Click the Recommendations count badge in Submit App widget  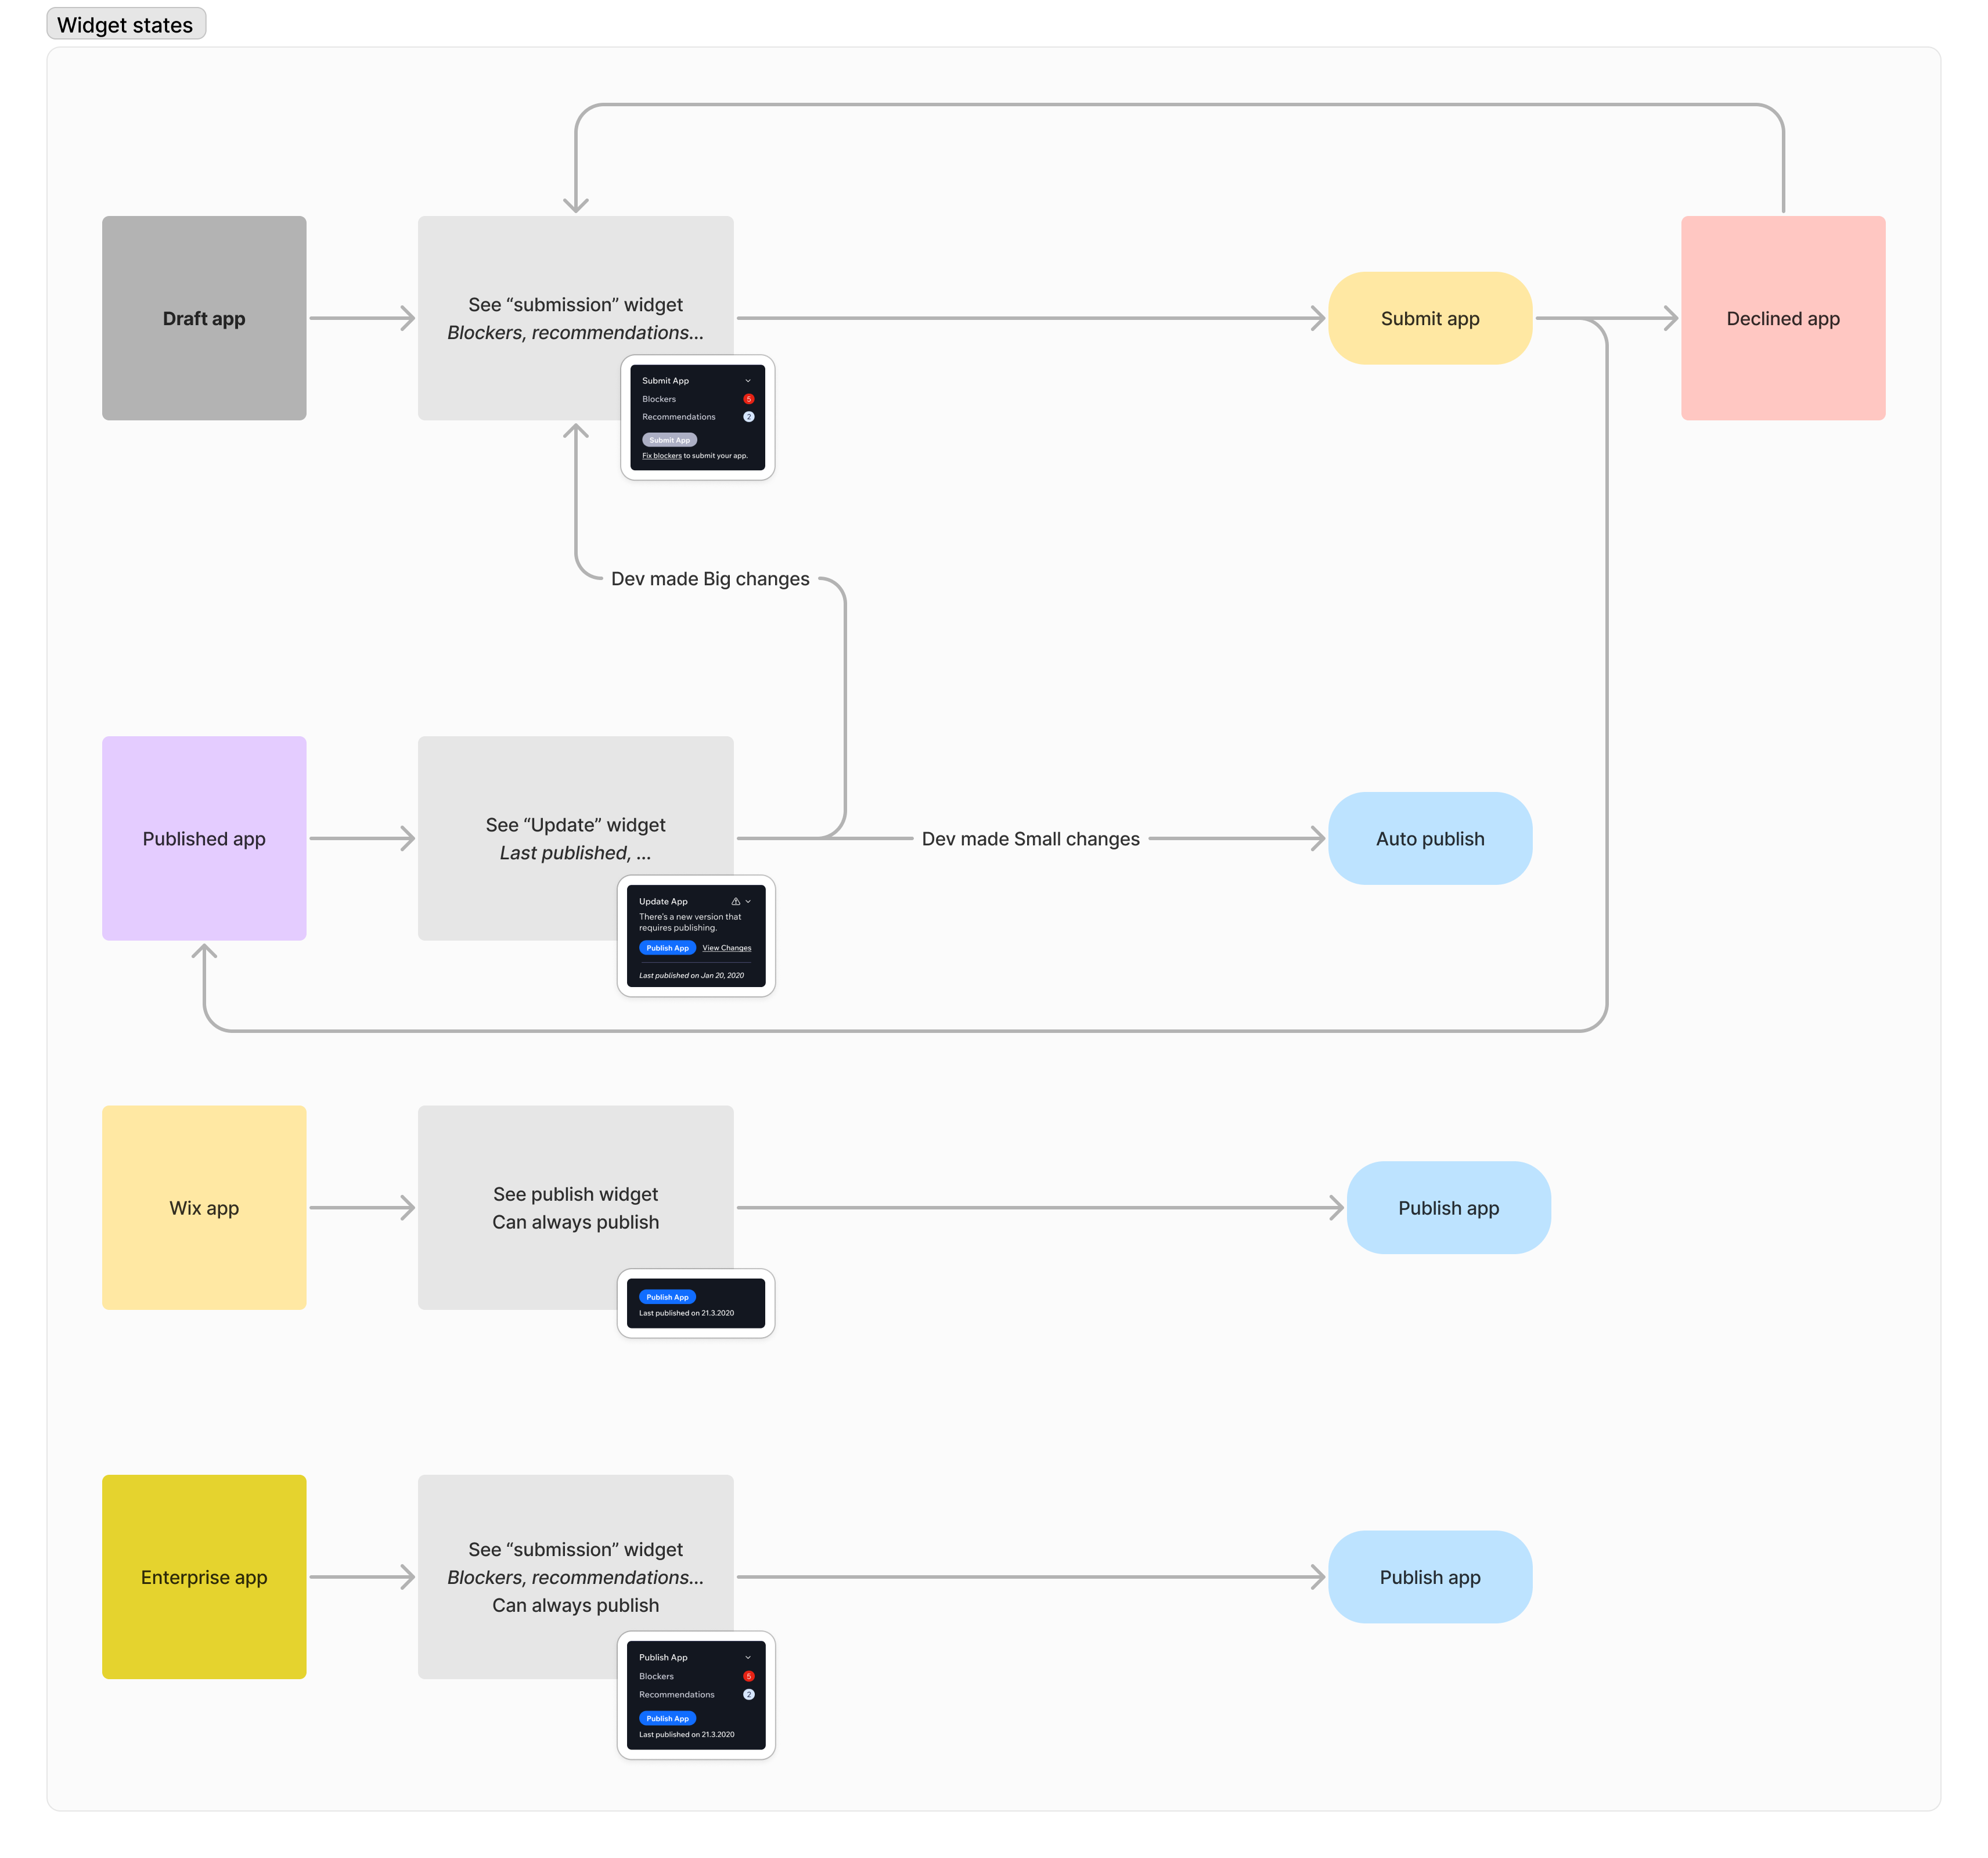[748, 417]
